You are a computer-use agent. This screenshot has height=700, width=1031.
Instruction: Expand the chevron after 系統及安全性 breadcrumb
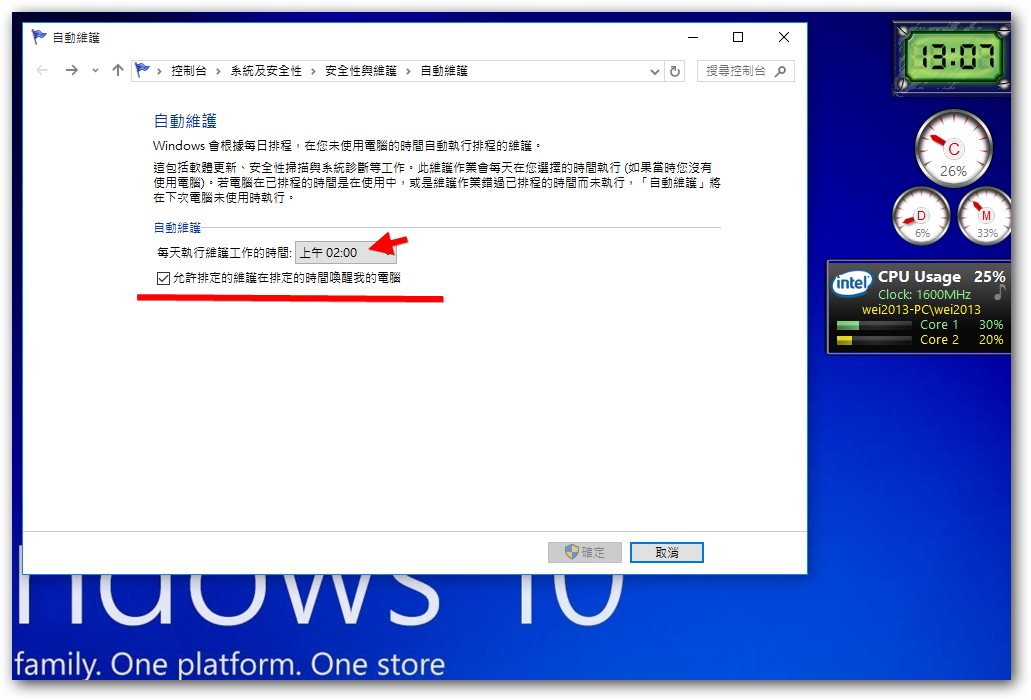pyautogui.click(x=313, y=71)
